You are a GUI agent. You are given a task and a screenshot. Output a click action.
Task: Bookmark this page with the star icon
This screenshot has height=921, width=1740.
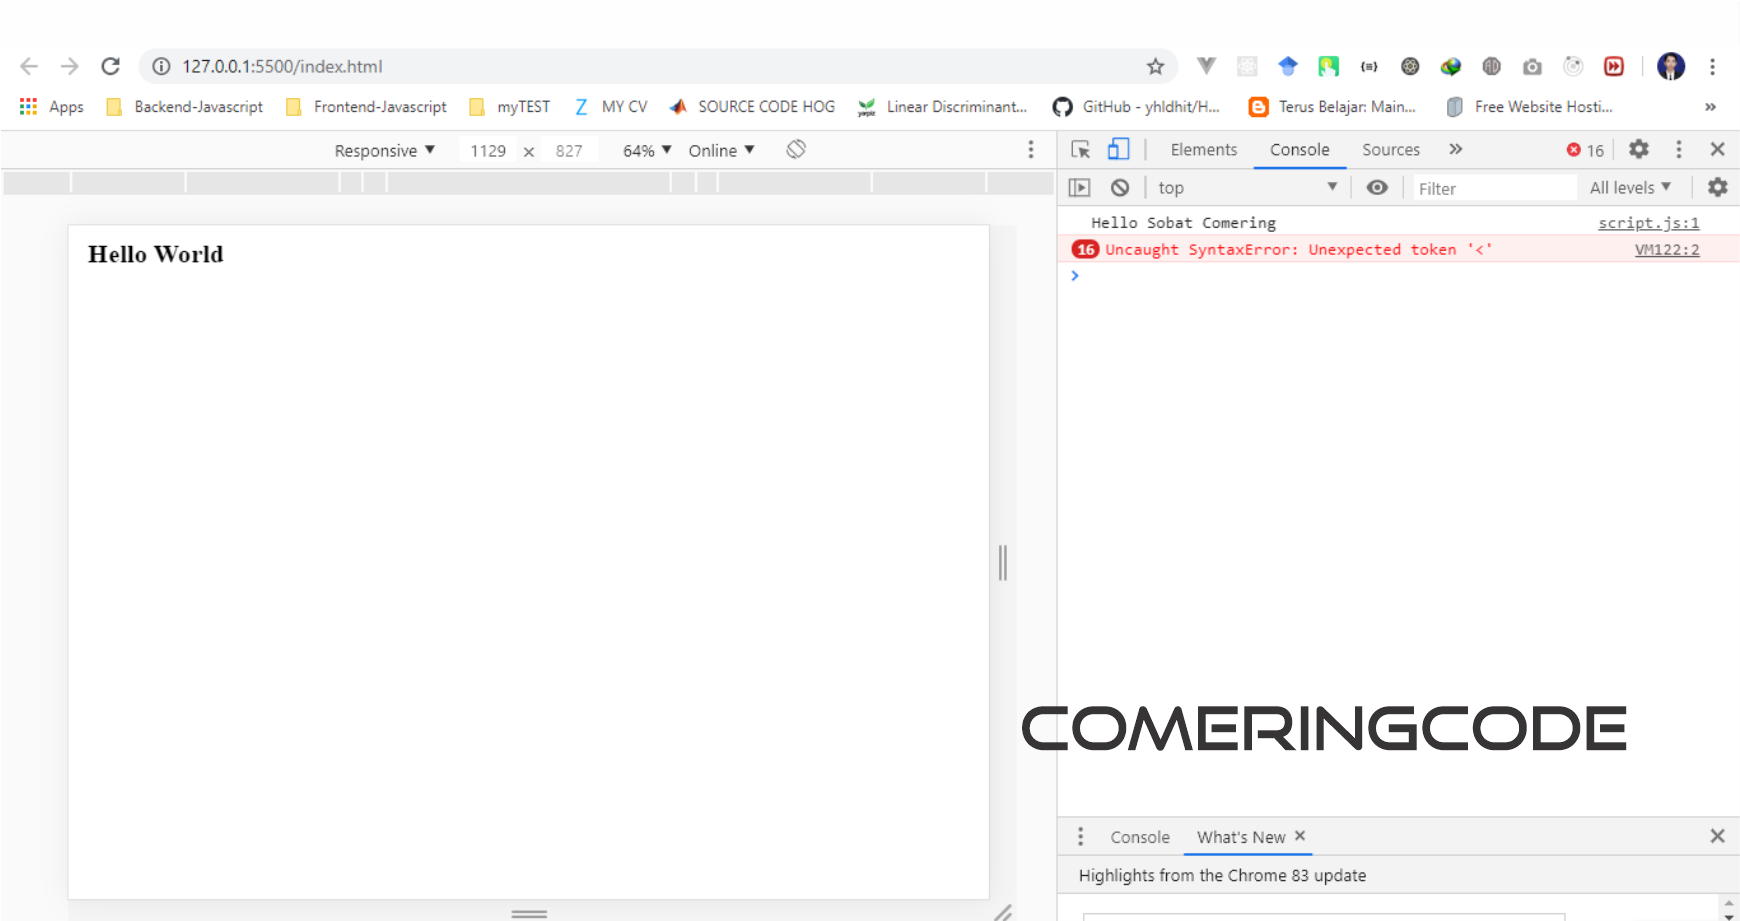click(1155, 66)
